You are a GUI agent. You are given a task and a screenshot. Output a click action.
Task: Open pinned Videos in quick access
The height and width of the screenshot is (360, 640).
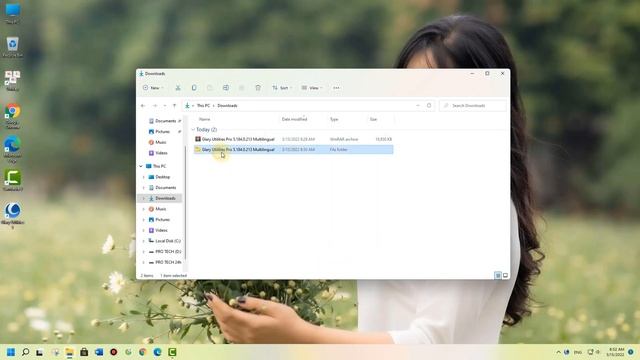(158, 153)
